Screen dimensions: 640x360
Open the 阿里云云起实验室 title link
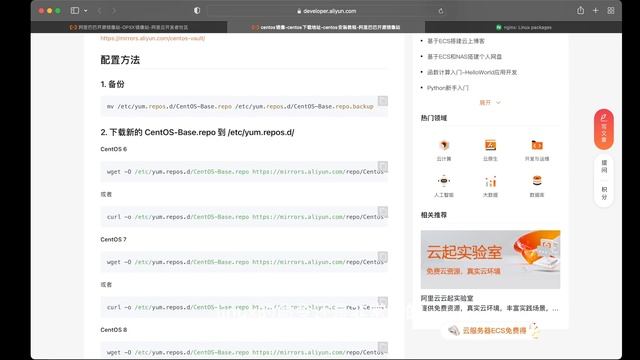tap(447, 298)
